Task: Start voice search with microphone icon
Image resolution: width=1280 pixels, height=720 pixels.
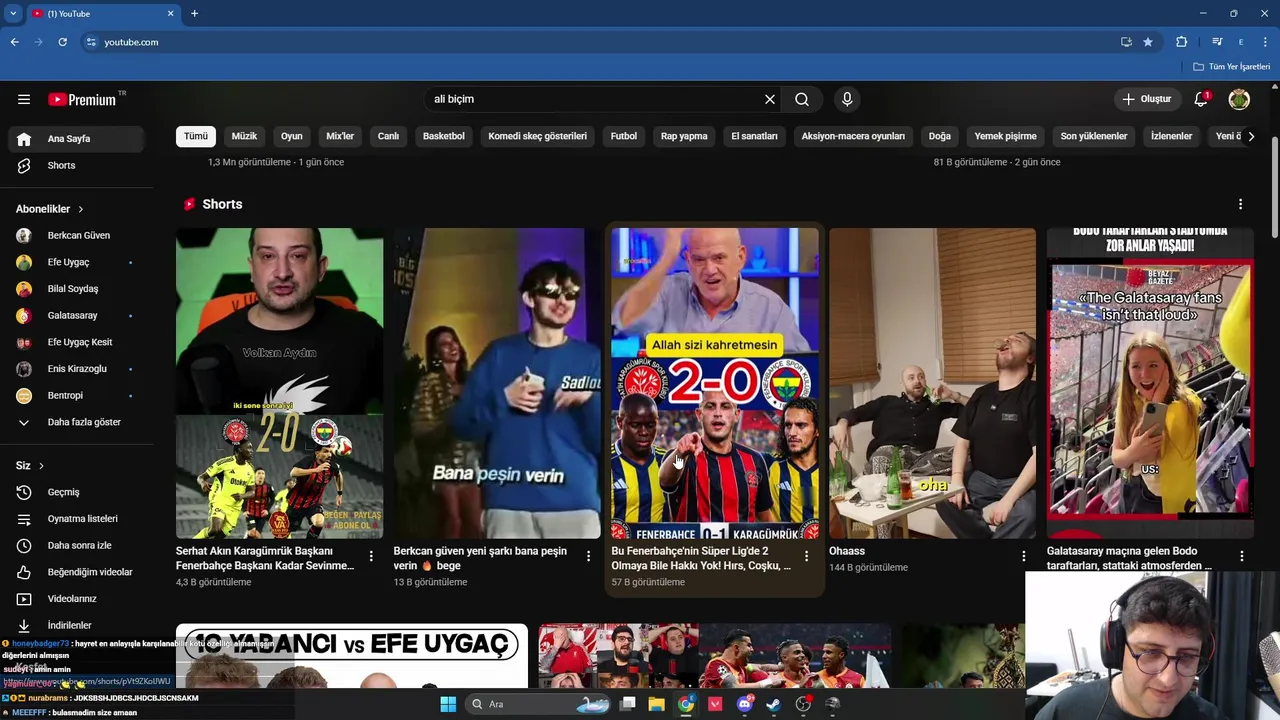Action: coord(847,99)
